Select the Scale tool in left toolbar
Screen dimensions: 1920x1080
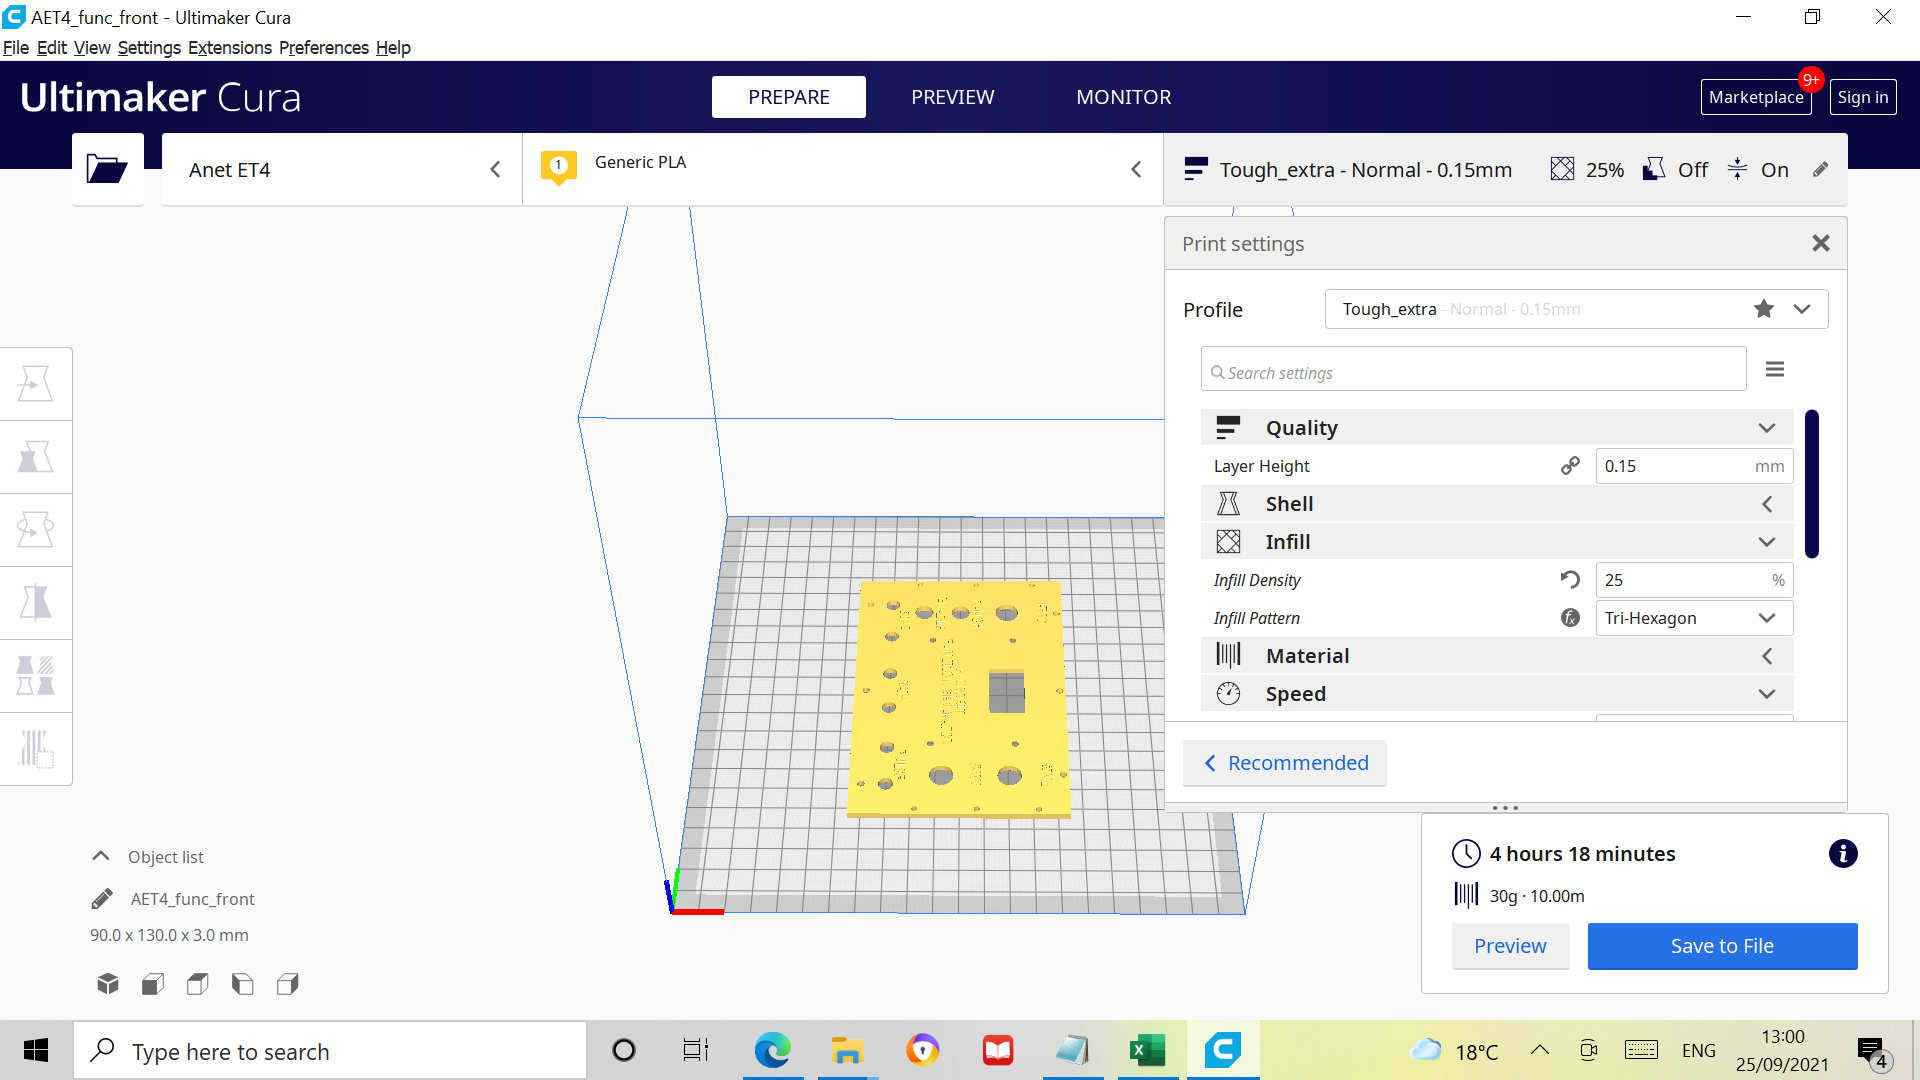(x=36, y=457)
